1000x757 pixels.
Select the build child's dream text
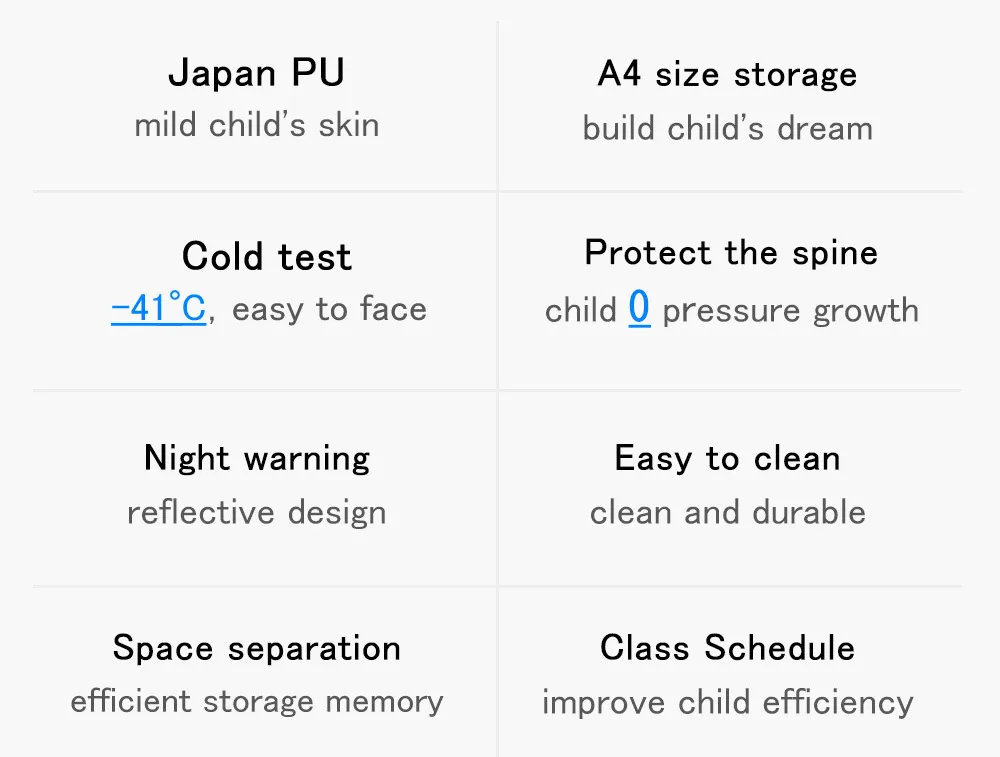[x=728, y=128]
